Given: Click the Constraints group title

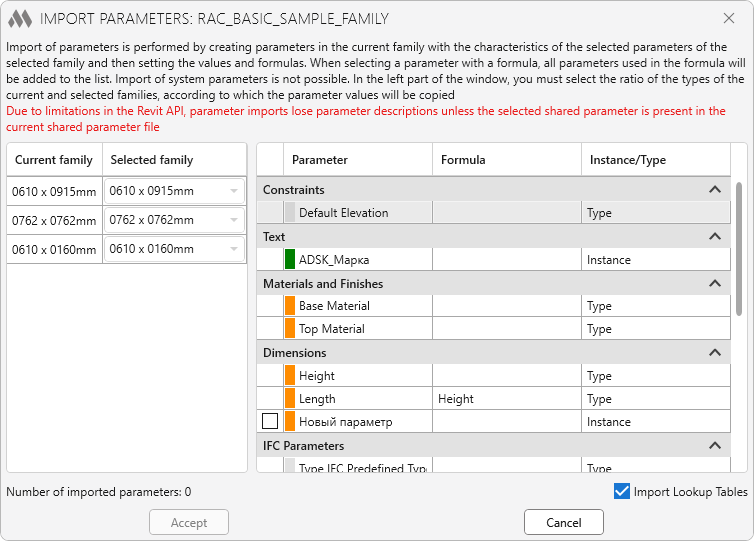Looking at the screenshot, I should pyautogui.click(x=293, y=189).
